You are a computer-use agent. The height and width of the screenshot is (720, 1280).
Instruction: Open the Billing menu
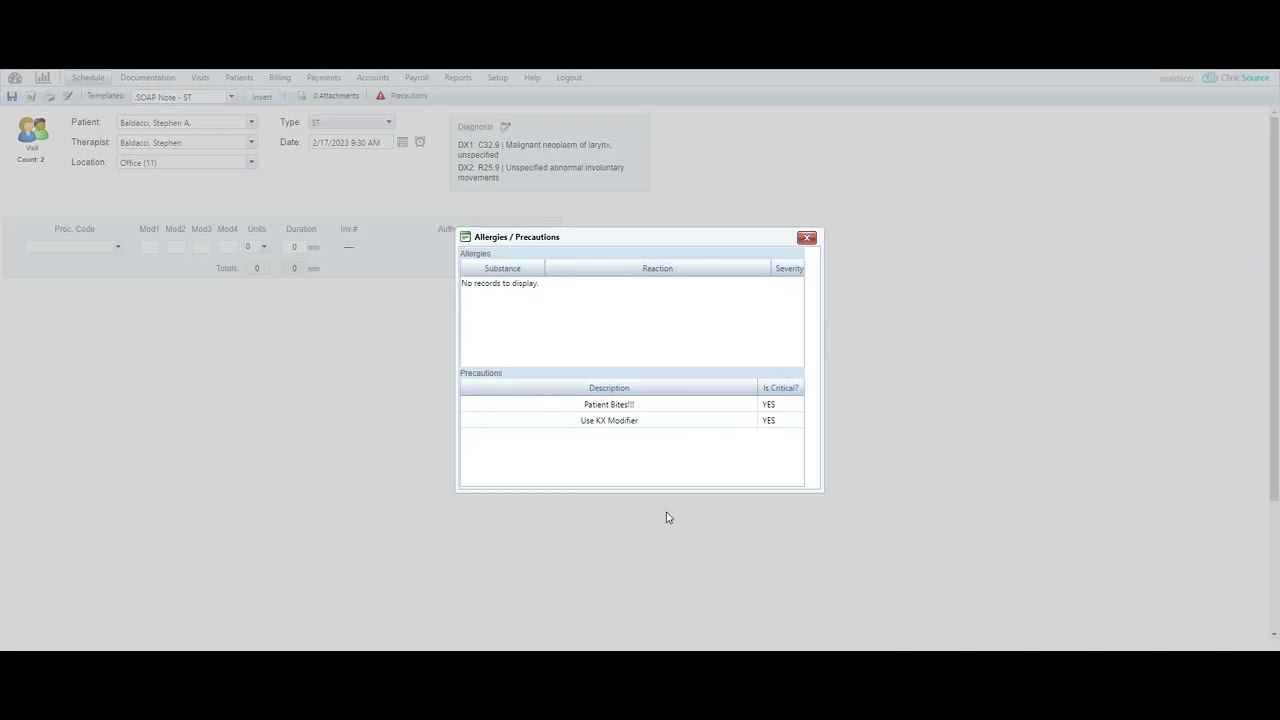279,78
